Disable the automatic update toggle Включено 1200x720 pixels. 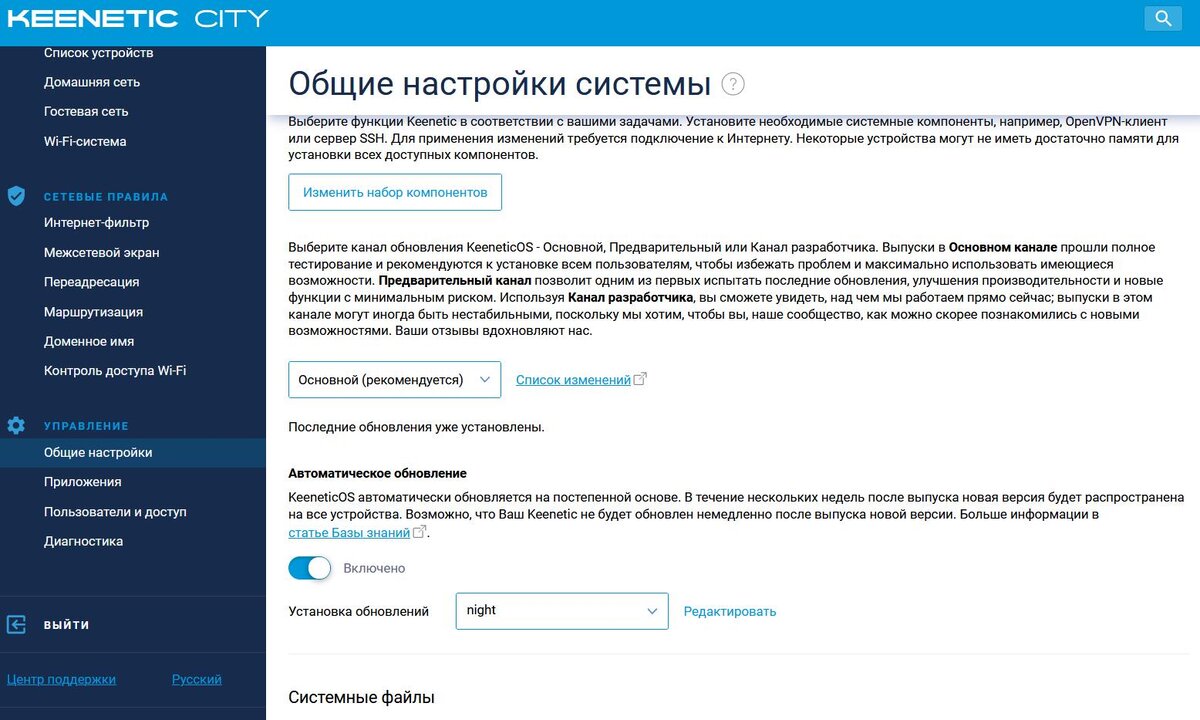[x=310, y=567]
